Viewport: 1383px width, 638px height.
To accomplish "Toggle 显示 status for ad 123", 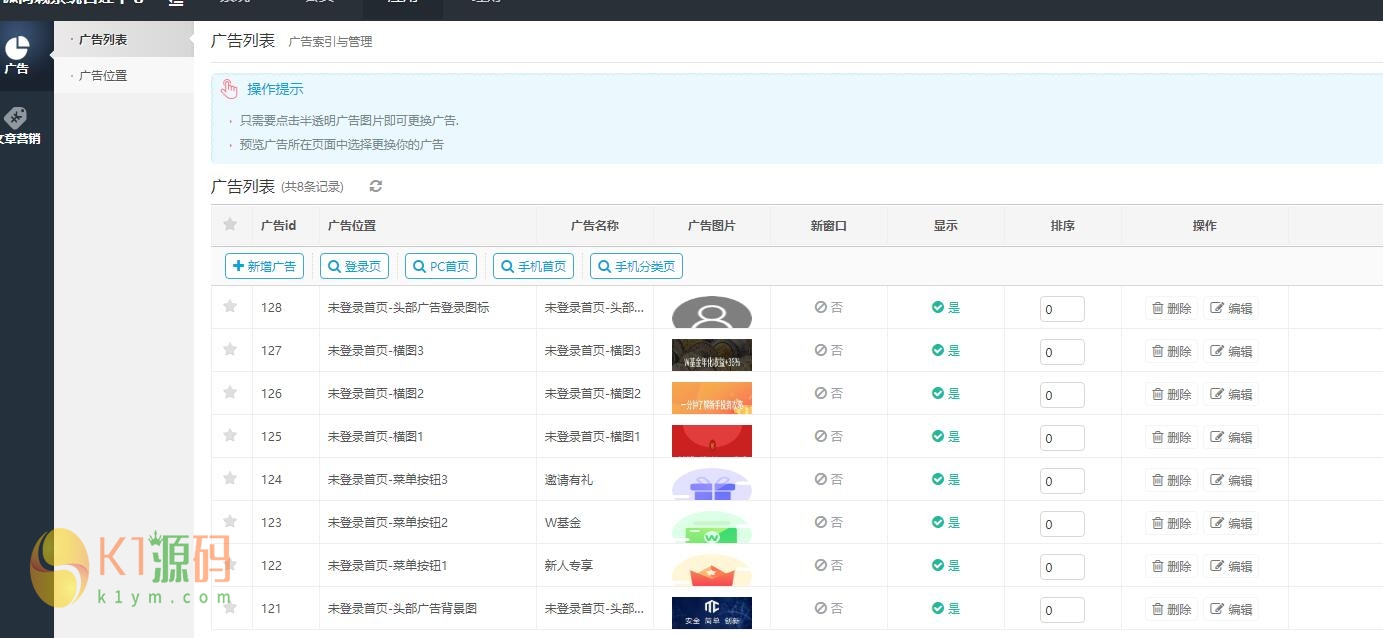I will click(x=945, y=522).
